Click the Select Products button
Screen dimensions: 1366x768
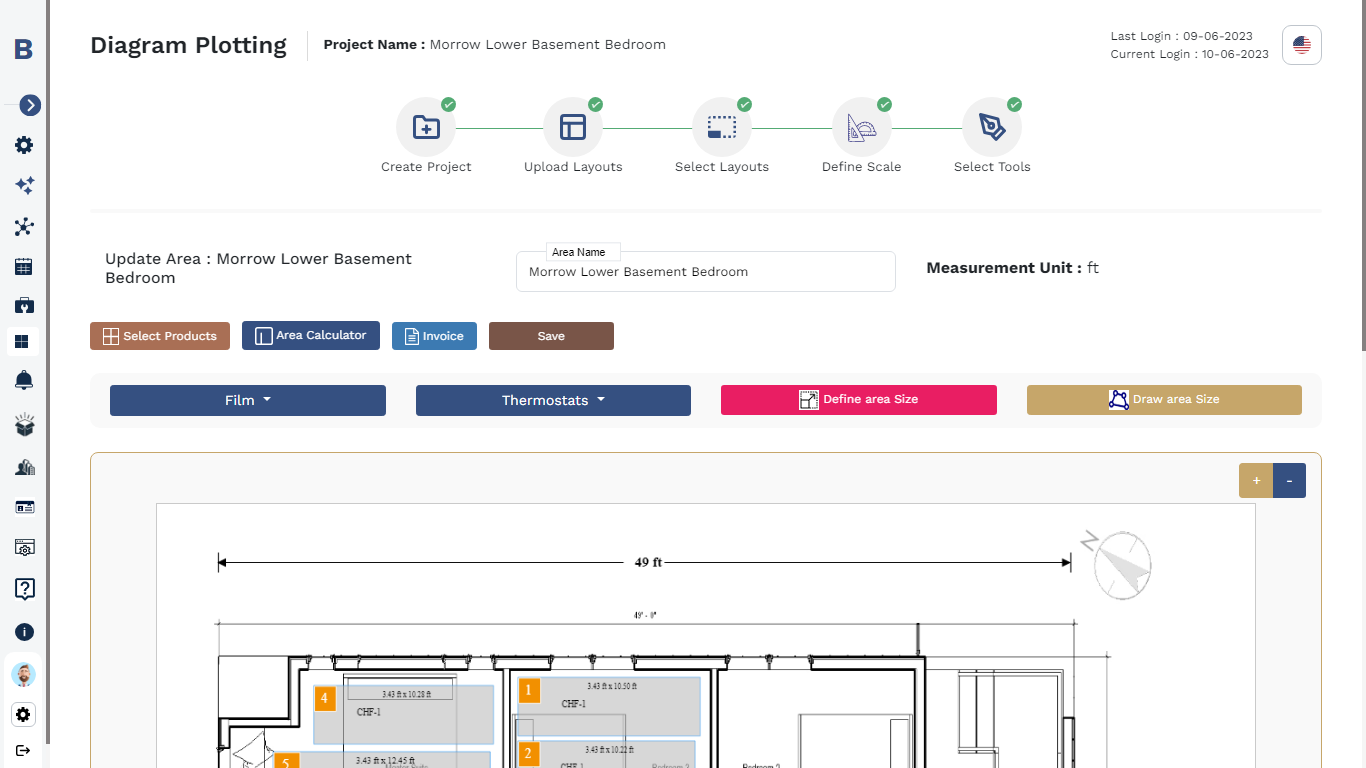pyautogui.click(x=160, y=336)
